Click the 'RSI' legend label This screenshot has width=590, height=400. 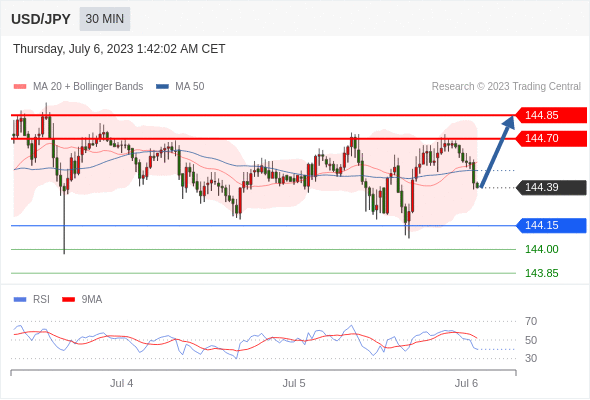pyautogui.click(x=41, y=300)
